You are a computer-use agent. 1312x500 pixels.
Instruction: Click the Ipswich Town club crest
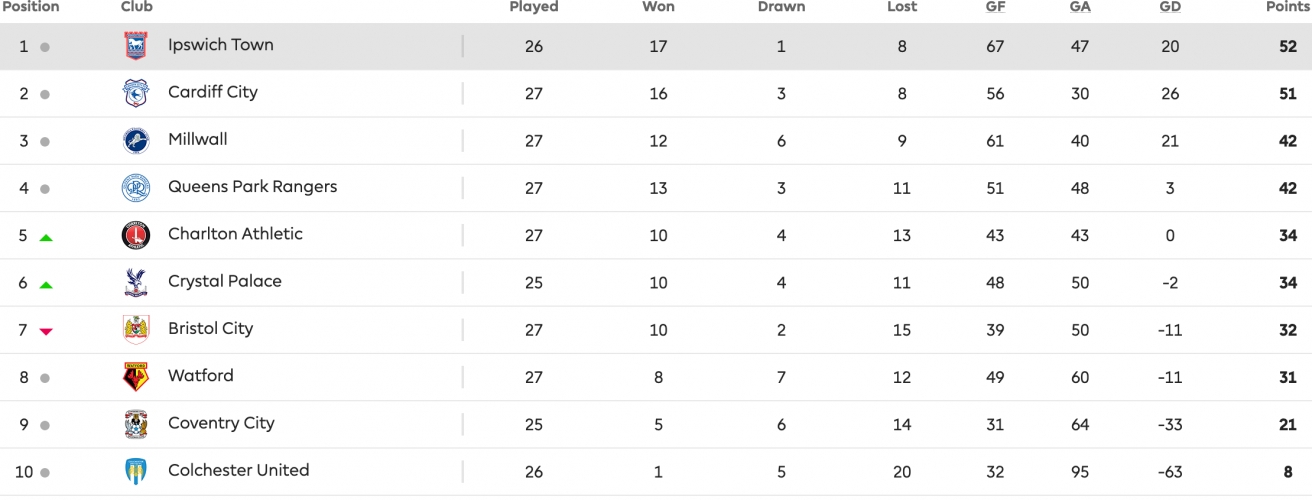point(136,46)
